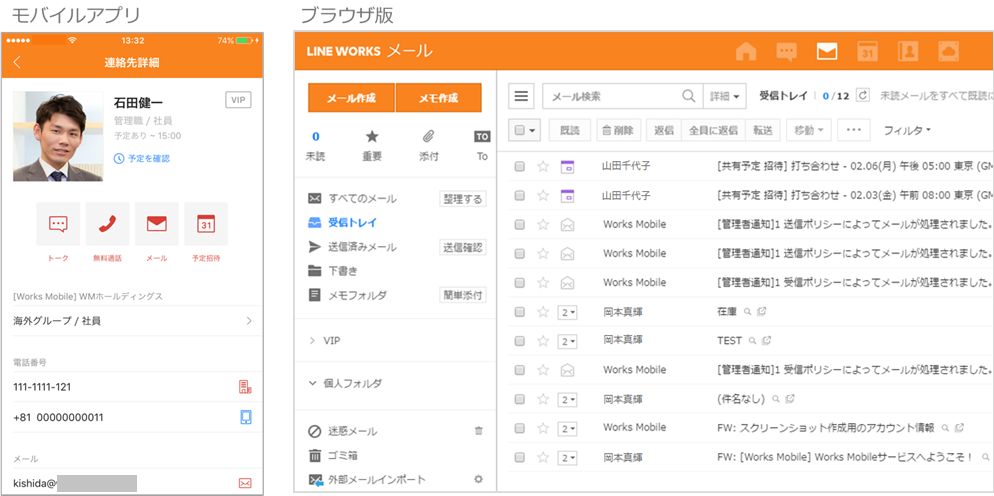This screenshot has width=994, height=496.
Task: Tap the free call phone icon
Action: click(x=107, y=224)
